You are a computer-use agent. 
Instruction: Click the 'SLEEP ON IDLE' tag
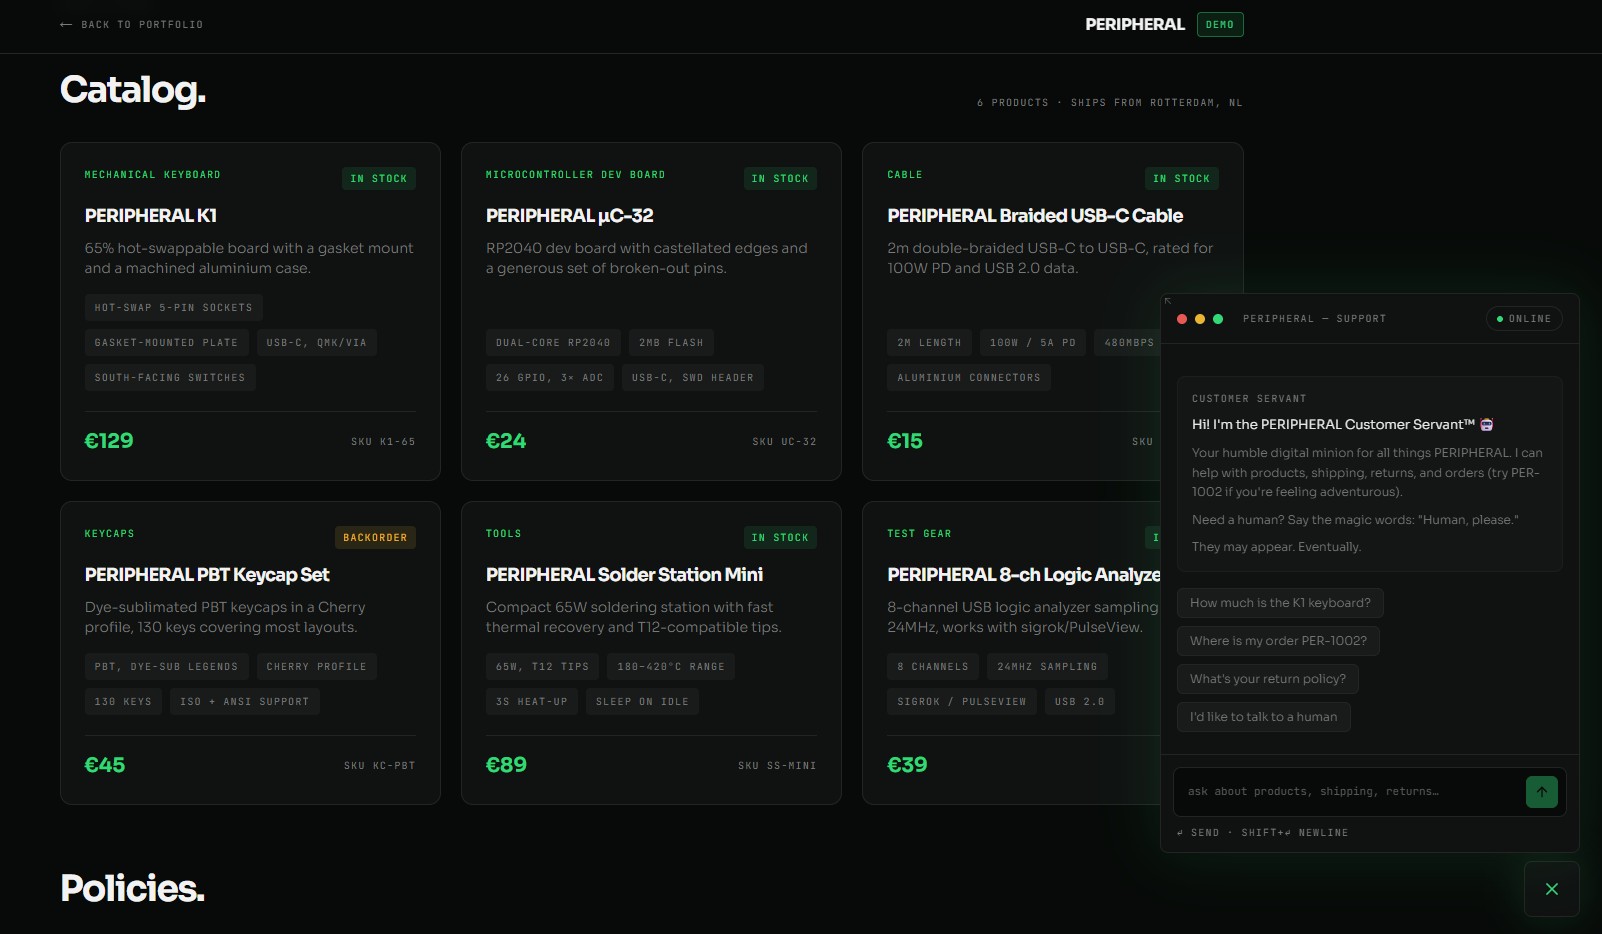(642, 702)
